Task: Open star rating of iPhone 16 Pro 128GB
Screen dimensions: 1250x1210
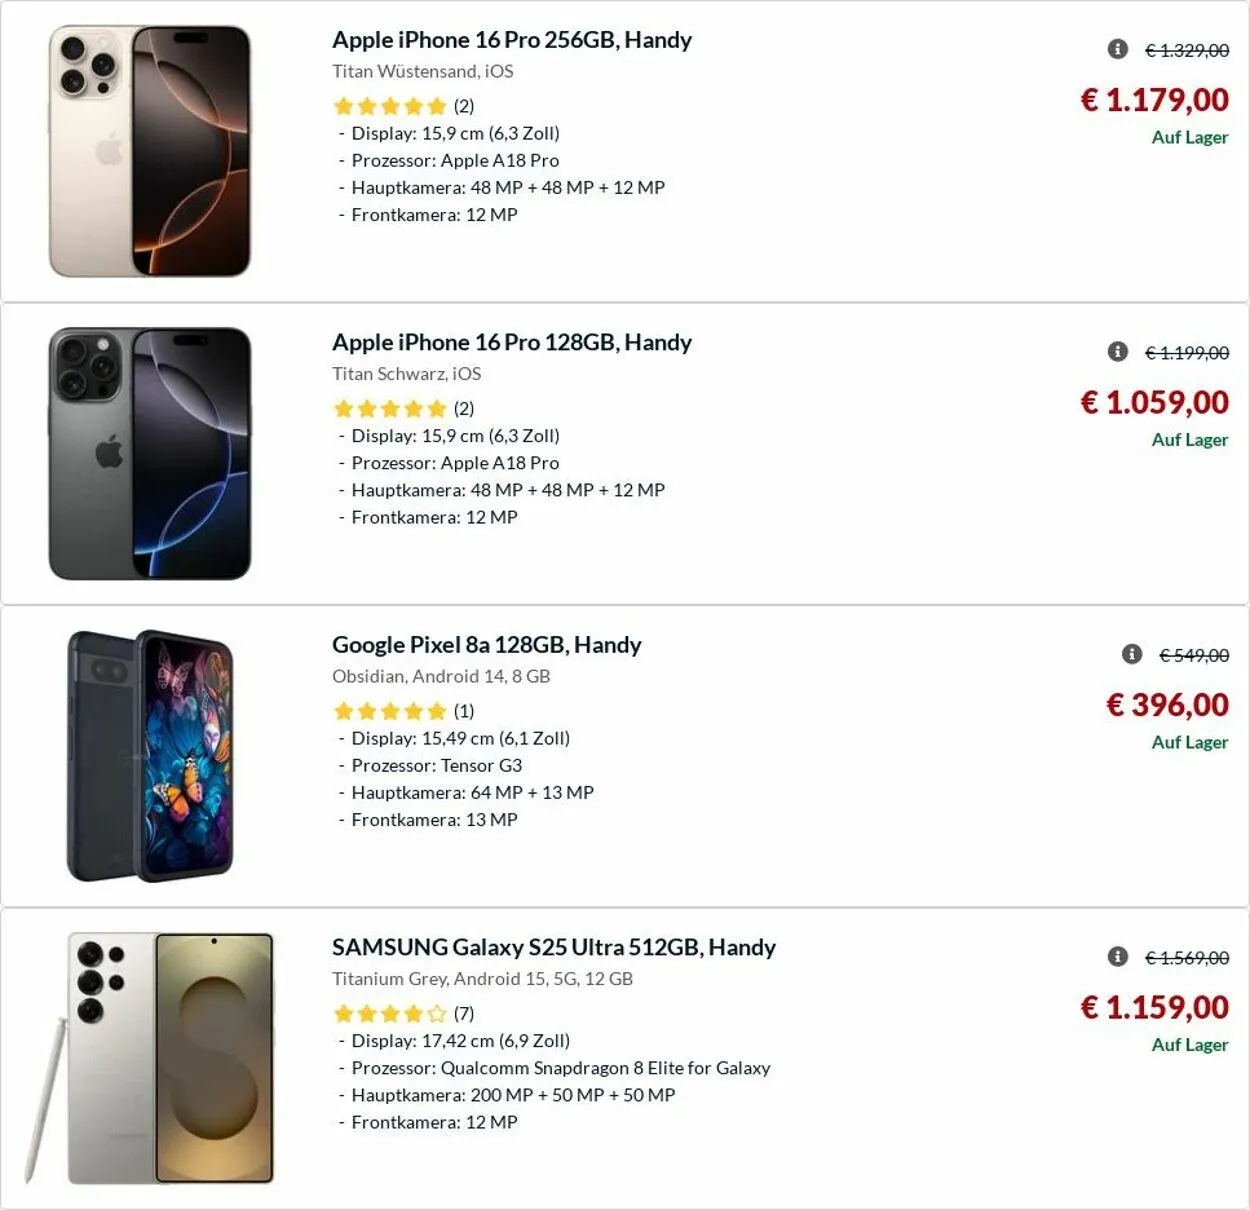Action: (x=390, y=409)
